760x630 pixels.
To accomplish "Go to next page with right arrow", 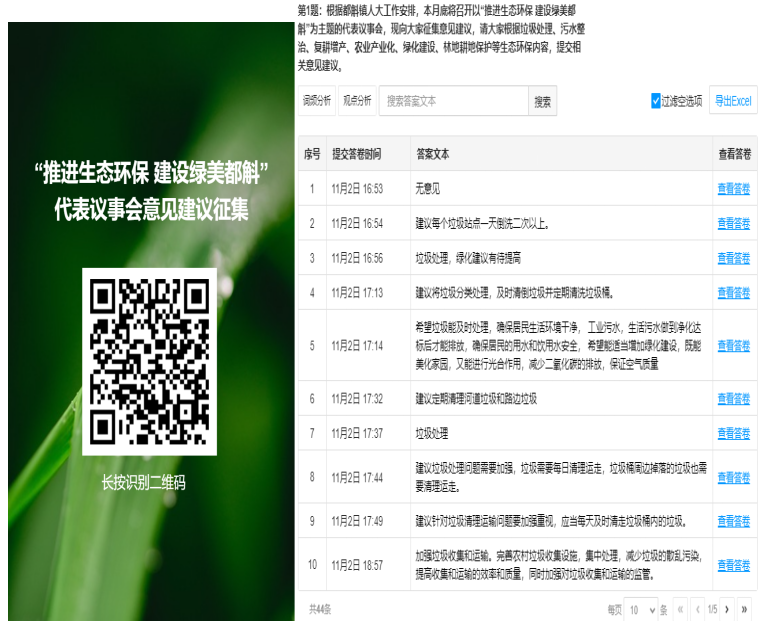I will point(727,610).
